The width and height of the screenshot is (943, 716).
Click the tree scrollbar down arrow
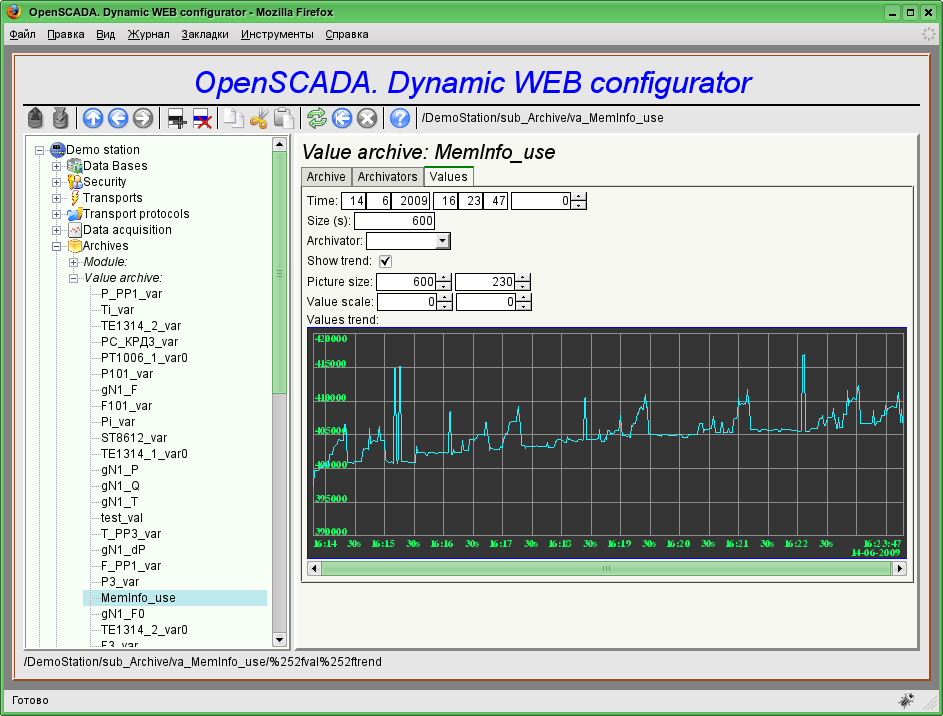click(x=279, y=639)
